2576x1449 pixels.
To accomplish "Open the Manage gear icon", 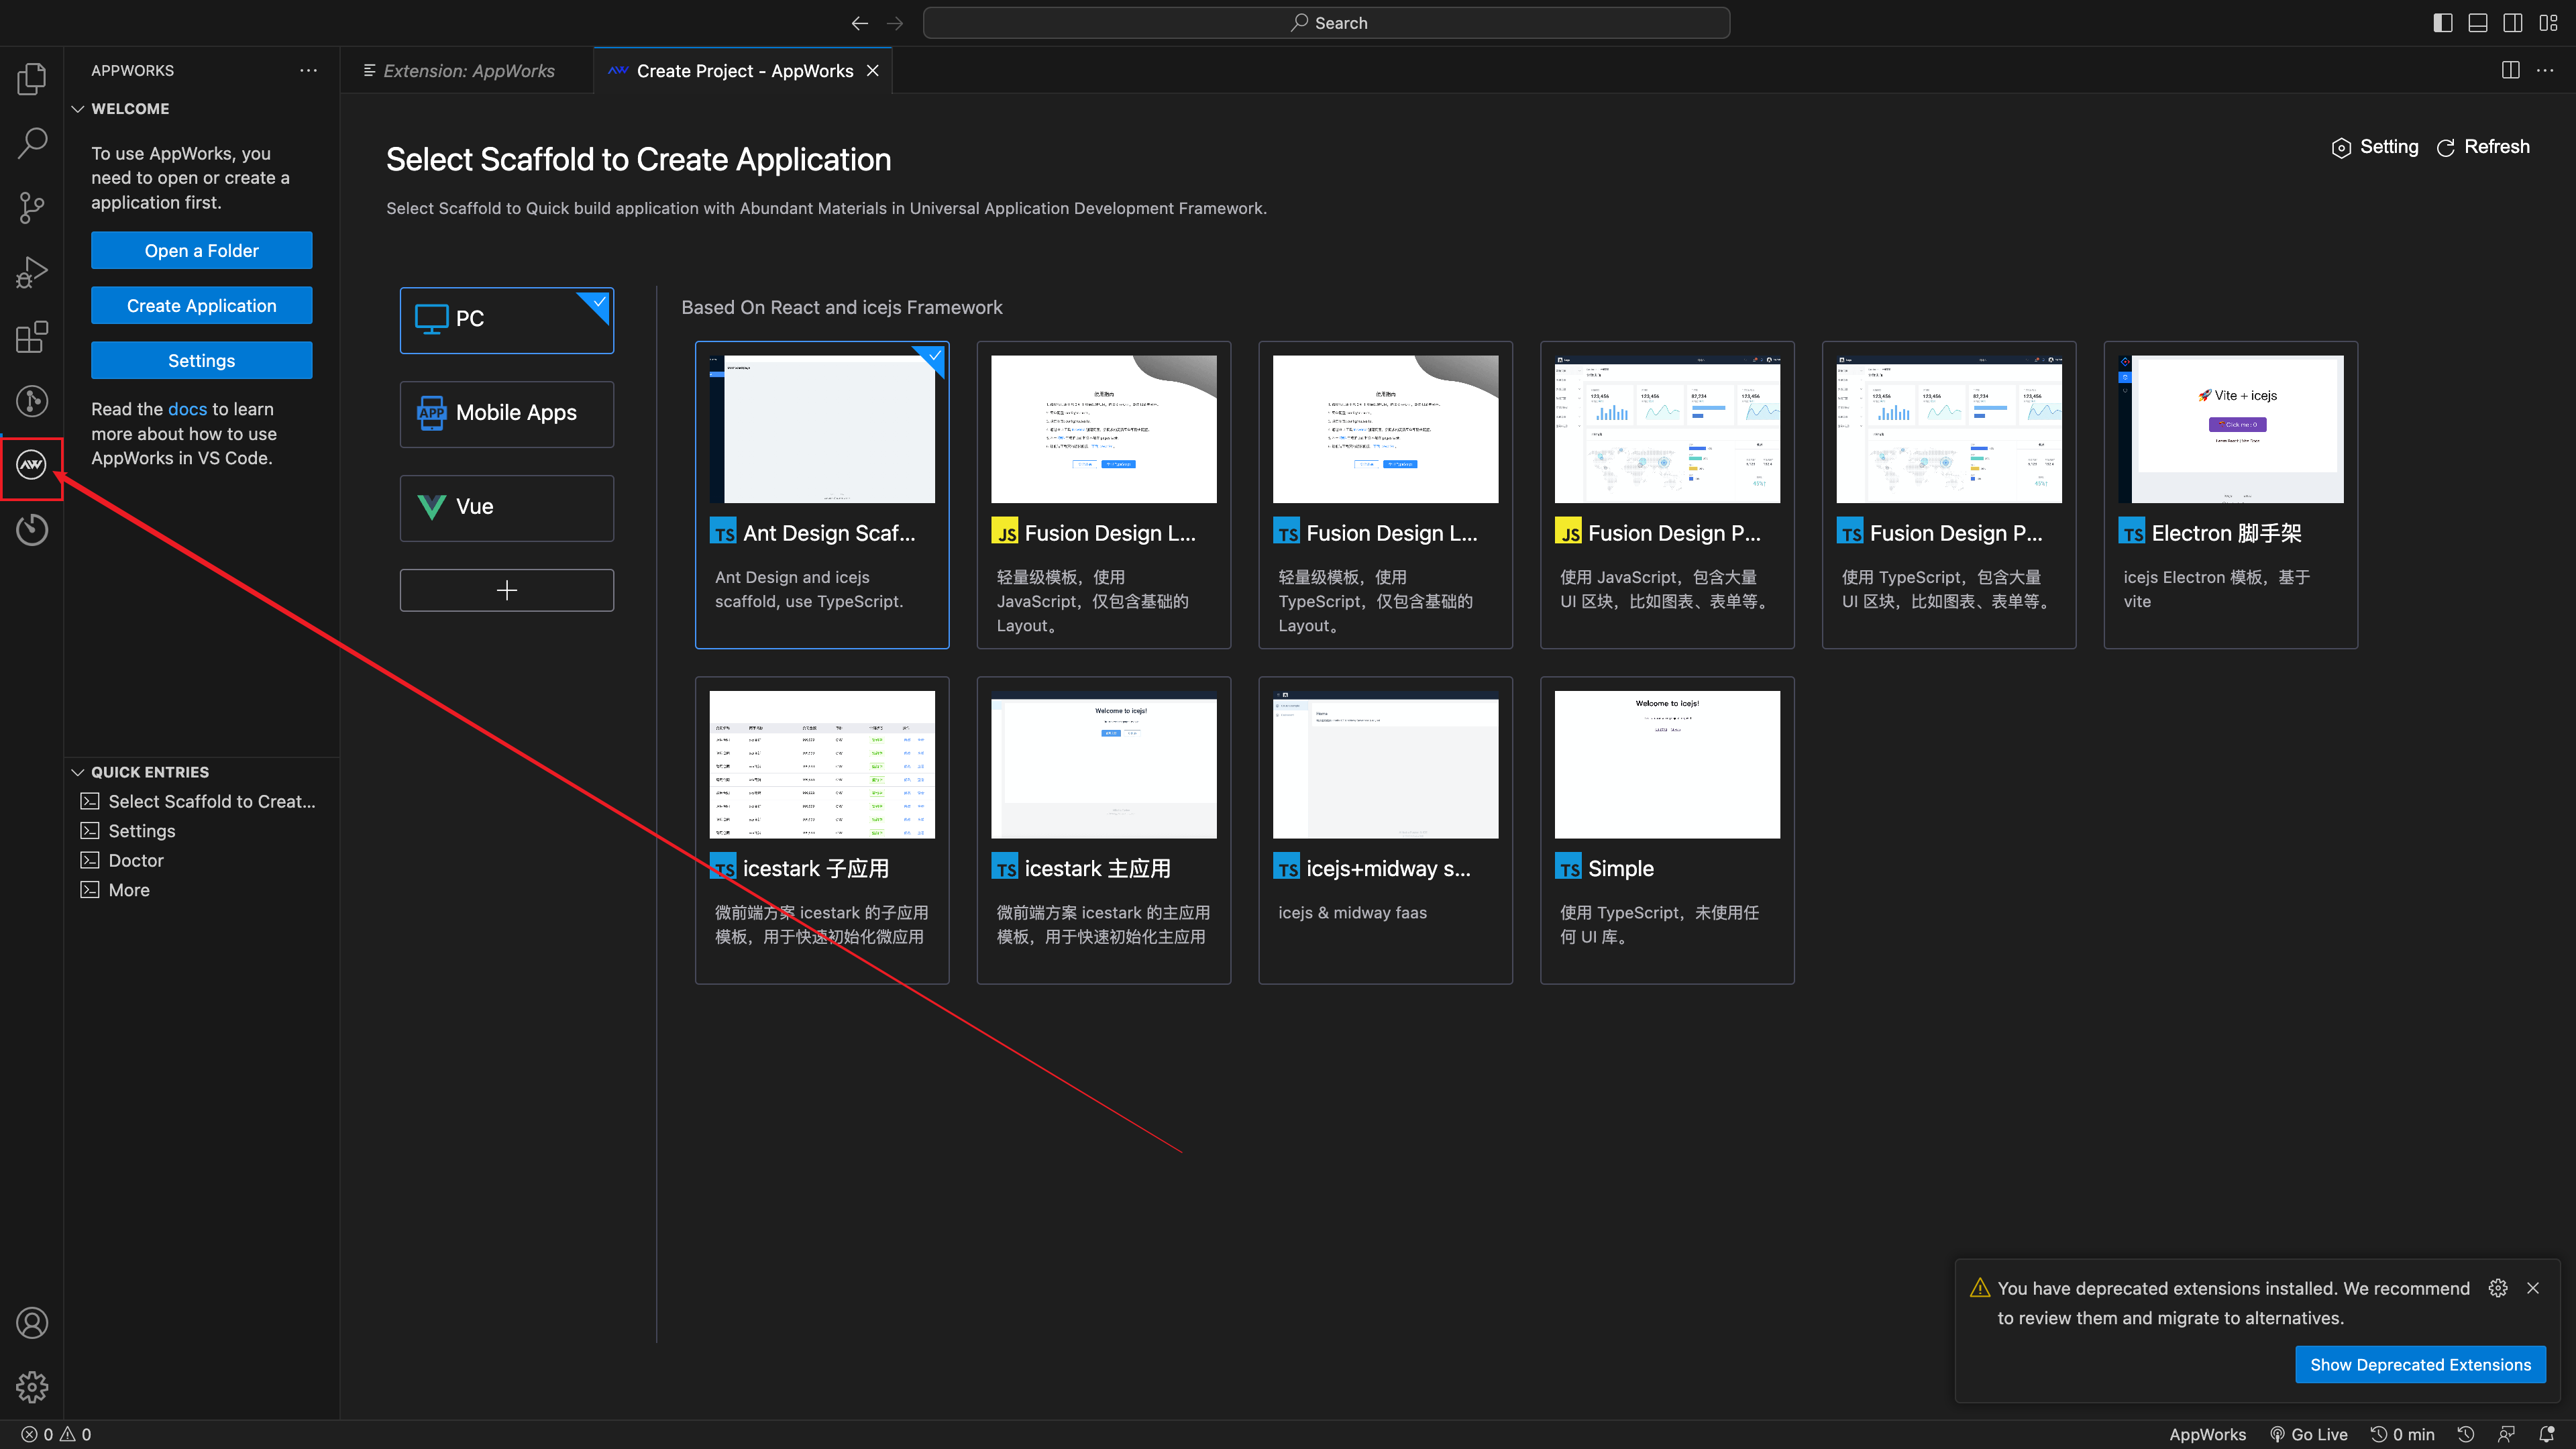I will tap(32, 1386).
